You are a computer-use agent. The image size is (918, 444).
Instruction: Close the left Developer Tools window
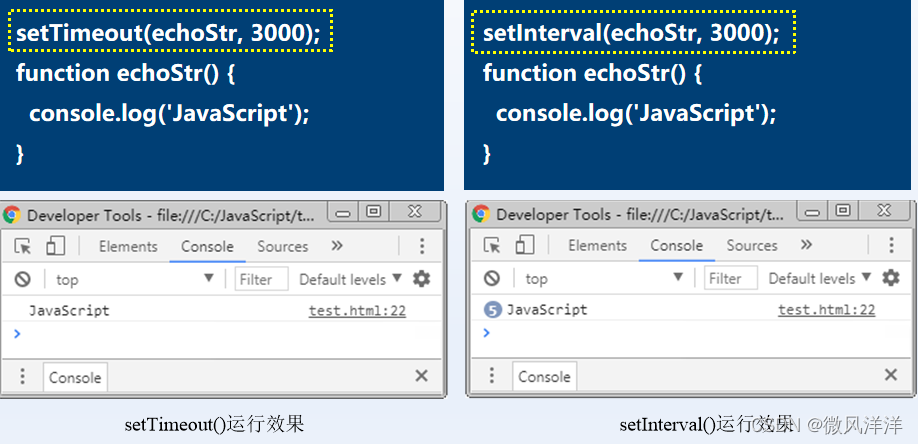[x=415, y=213]
